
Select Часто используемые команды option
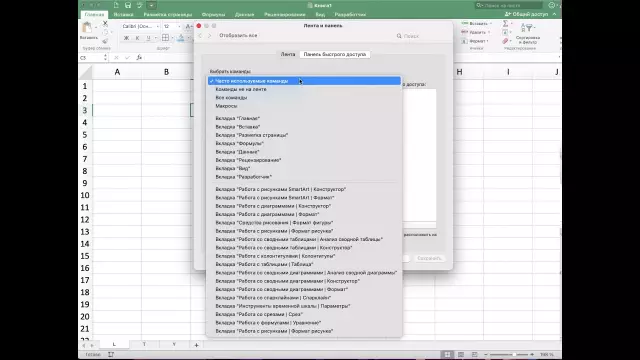point(304,81)
